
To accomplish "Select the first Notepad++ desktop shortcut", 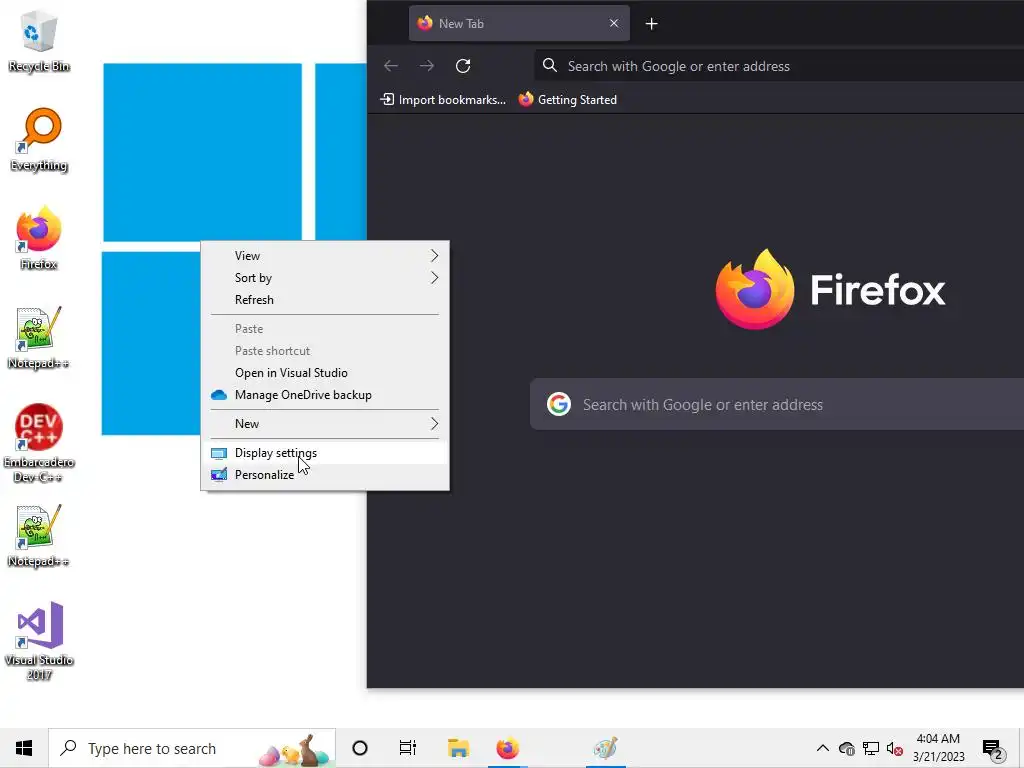I will [39, 338].
